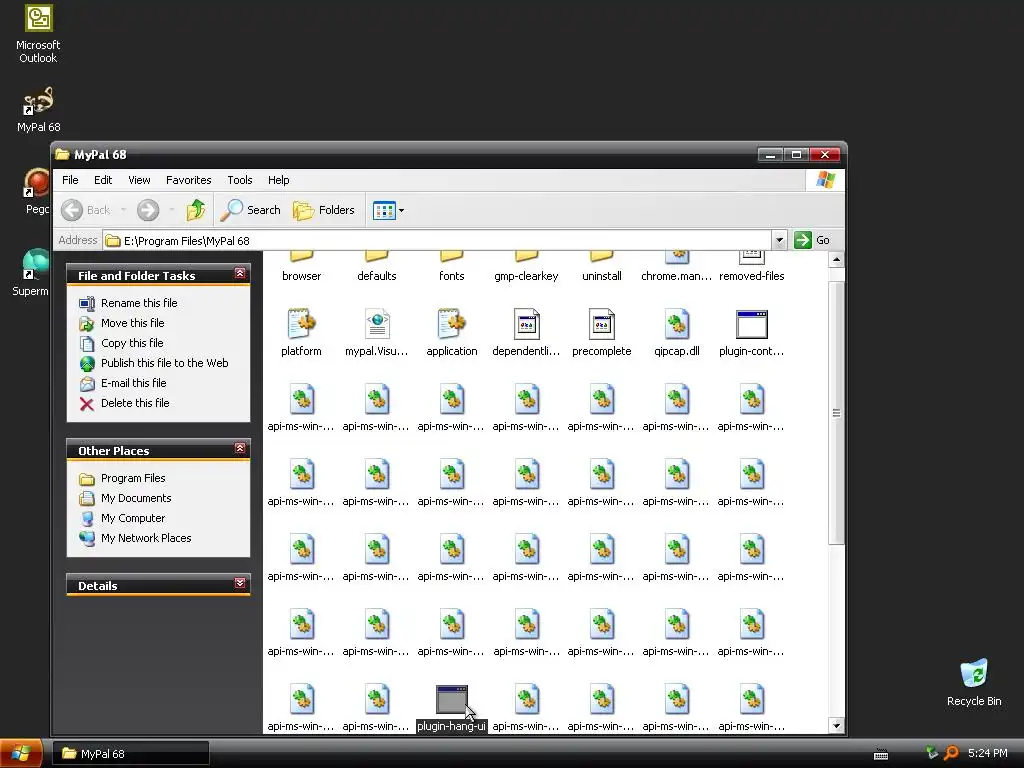The width and height of the screenshot is (1024, 768).
Task: Click MyPal 68 taskbar button
Action: pyautogui.click(x=131, y=754)
